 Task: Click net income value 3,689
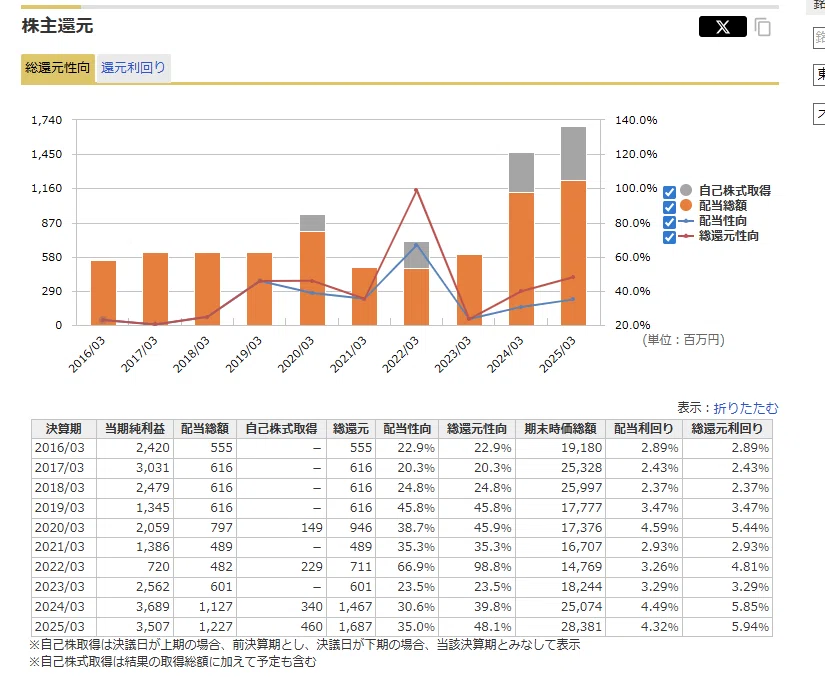click(x=135, y=607)
